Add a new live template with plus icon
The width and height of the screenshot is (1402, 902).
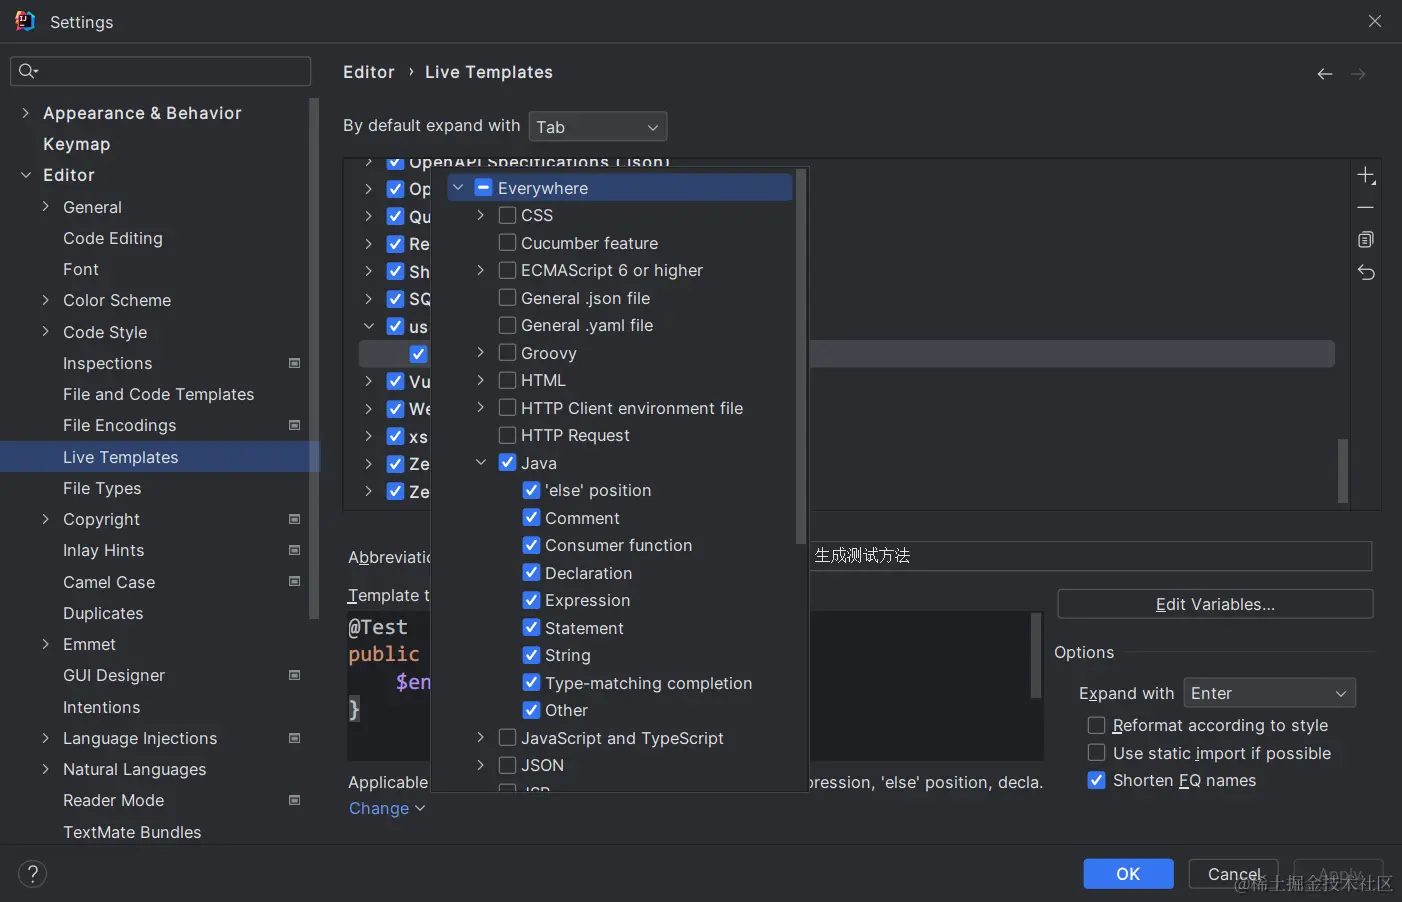click(x=1366, y=176)
